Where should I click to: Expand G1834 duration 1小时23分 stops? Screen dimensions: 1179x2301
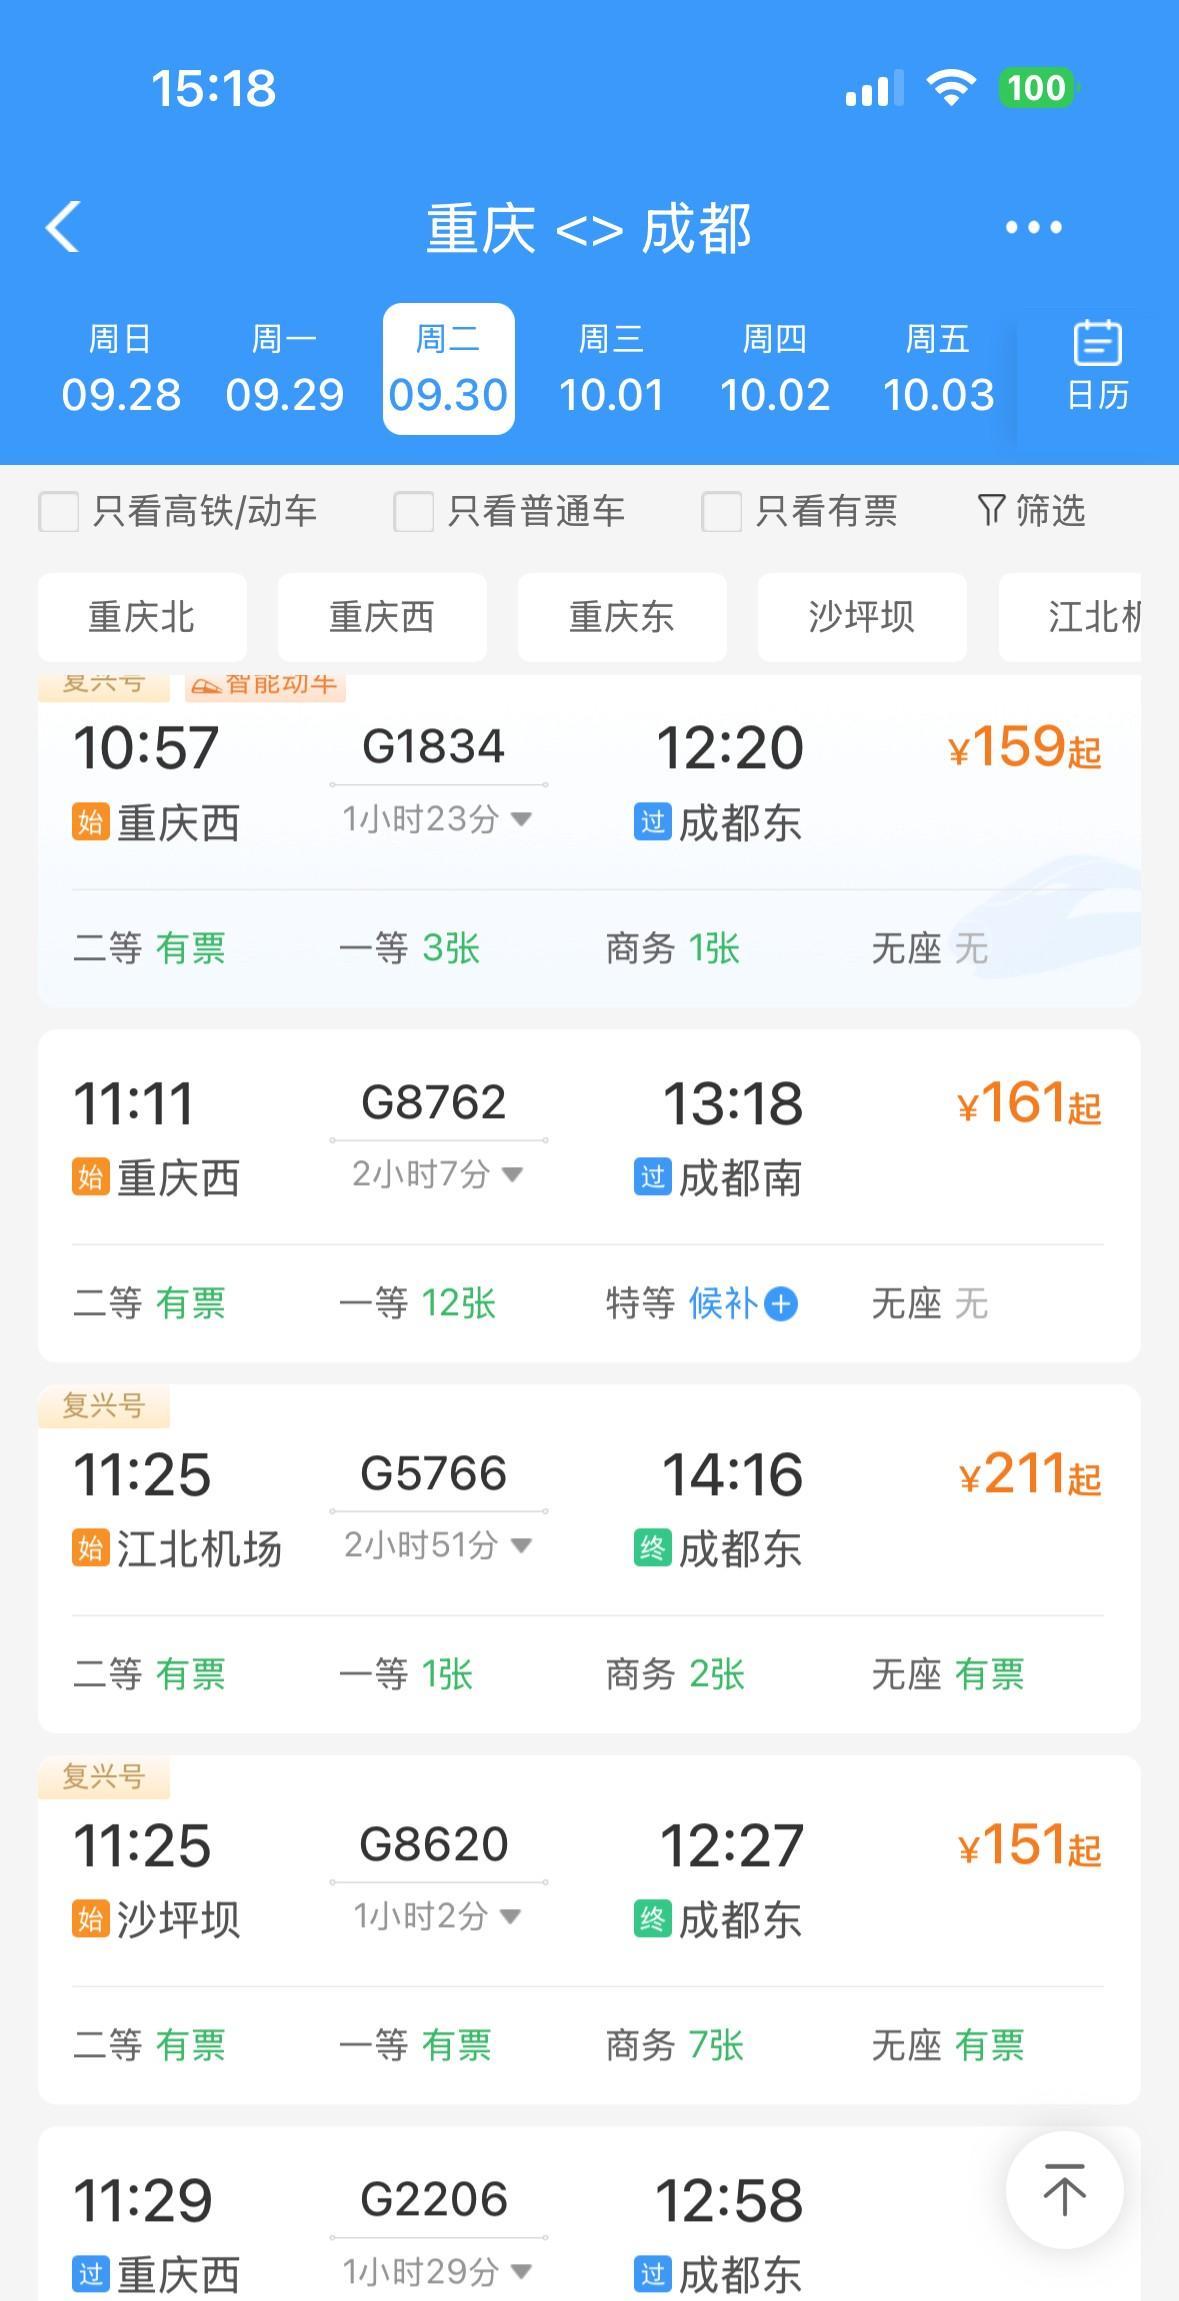pyautogui.click(x=437, y=820)
